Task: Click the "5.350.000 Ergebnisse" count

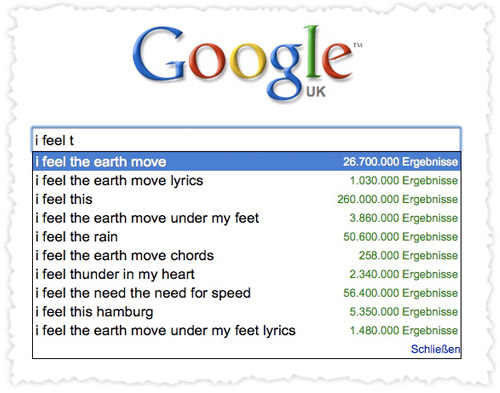Action: click(403, 312)
